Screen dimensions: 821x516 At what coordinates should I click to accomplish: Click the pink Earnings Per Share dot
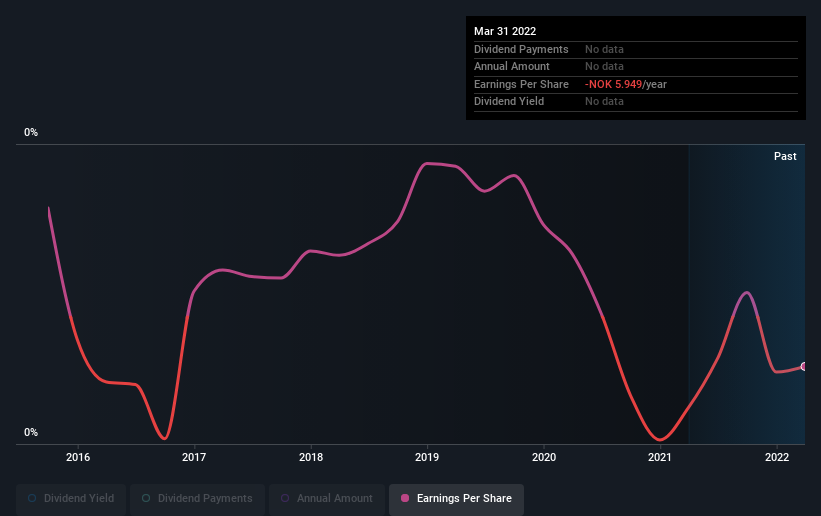pyautogui.click(x=405, y=498)
